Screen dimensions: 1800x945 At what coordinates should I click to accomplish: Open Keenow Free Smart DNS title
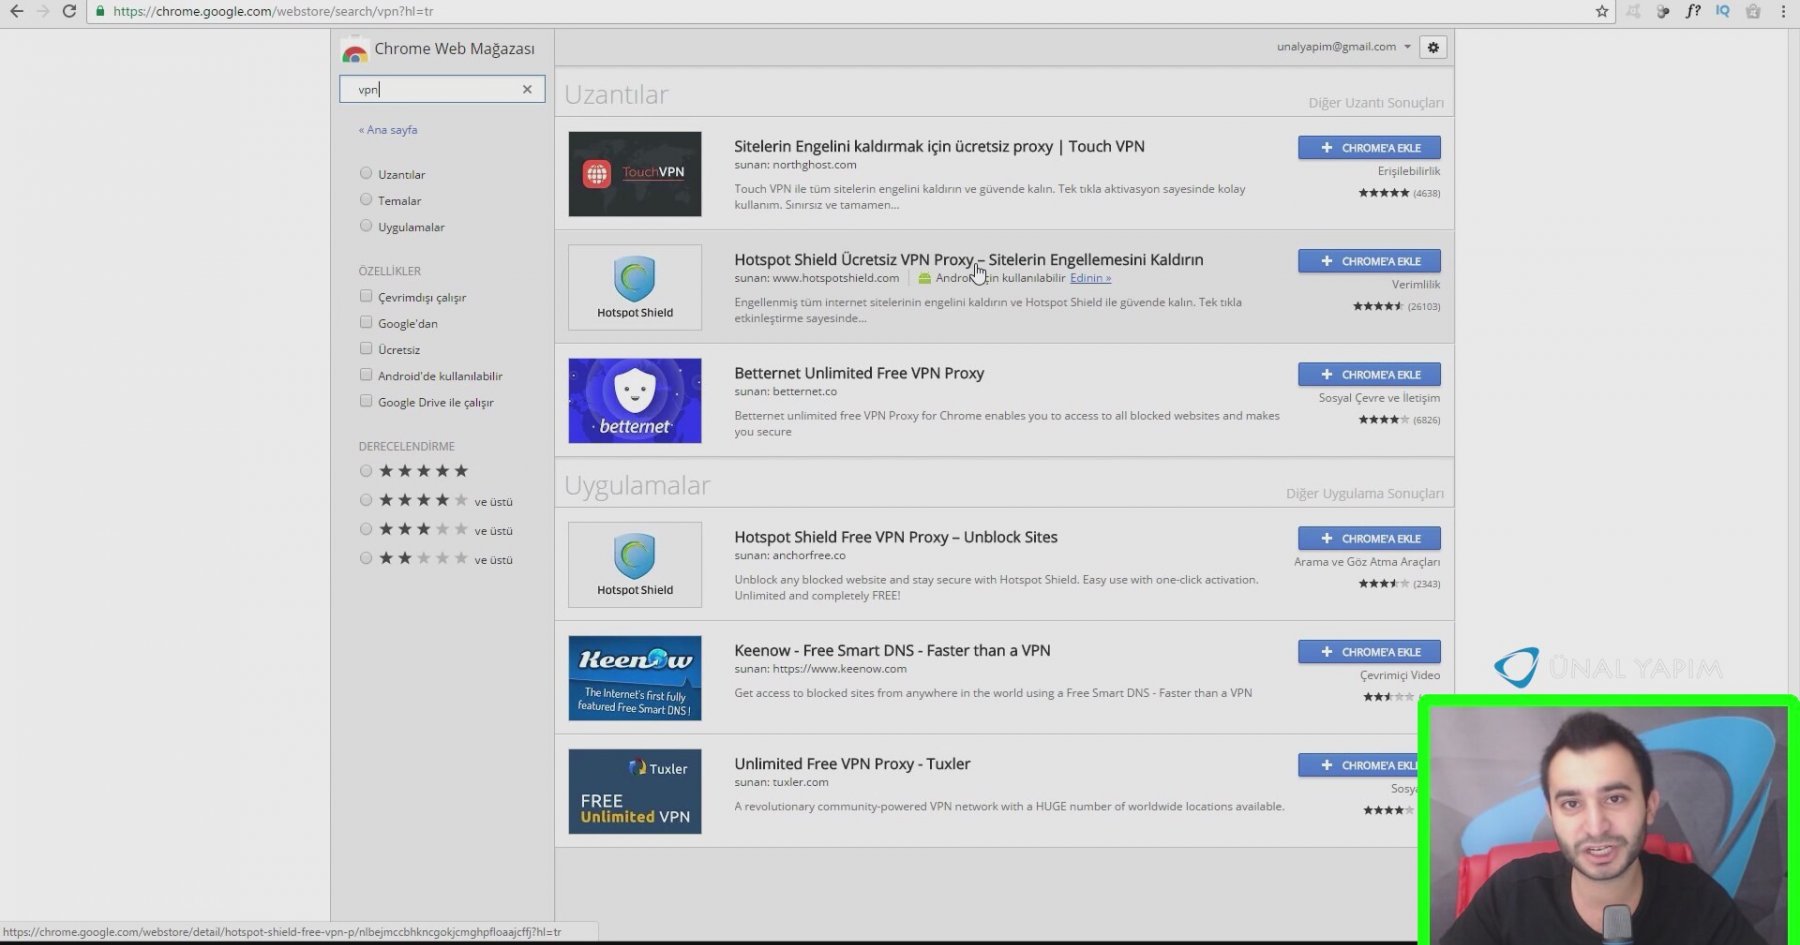click(892, 650)
